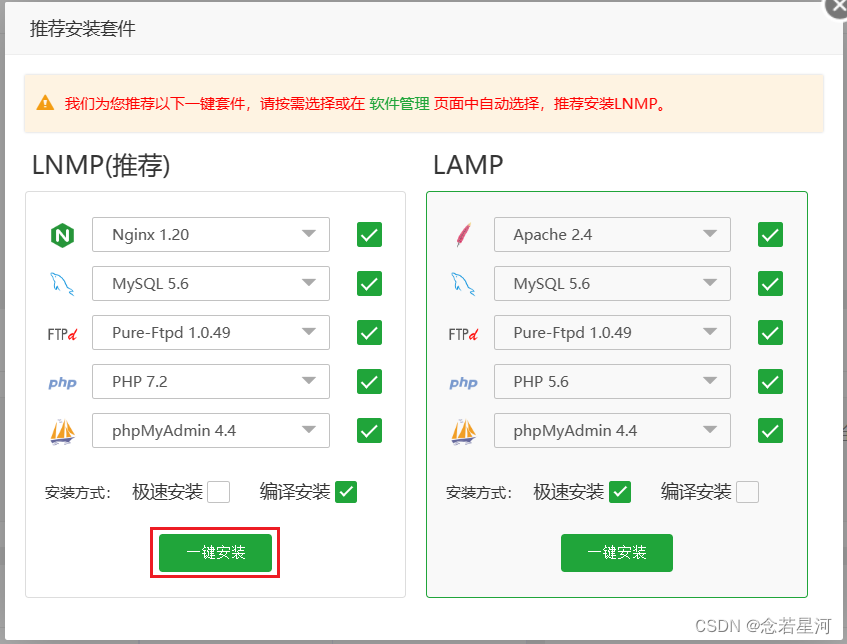Uncheck Nginx 1.20 in the LNMP panel

(369, 234)
